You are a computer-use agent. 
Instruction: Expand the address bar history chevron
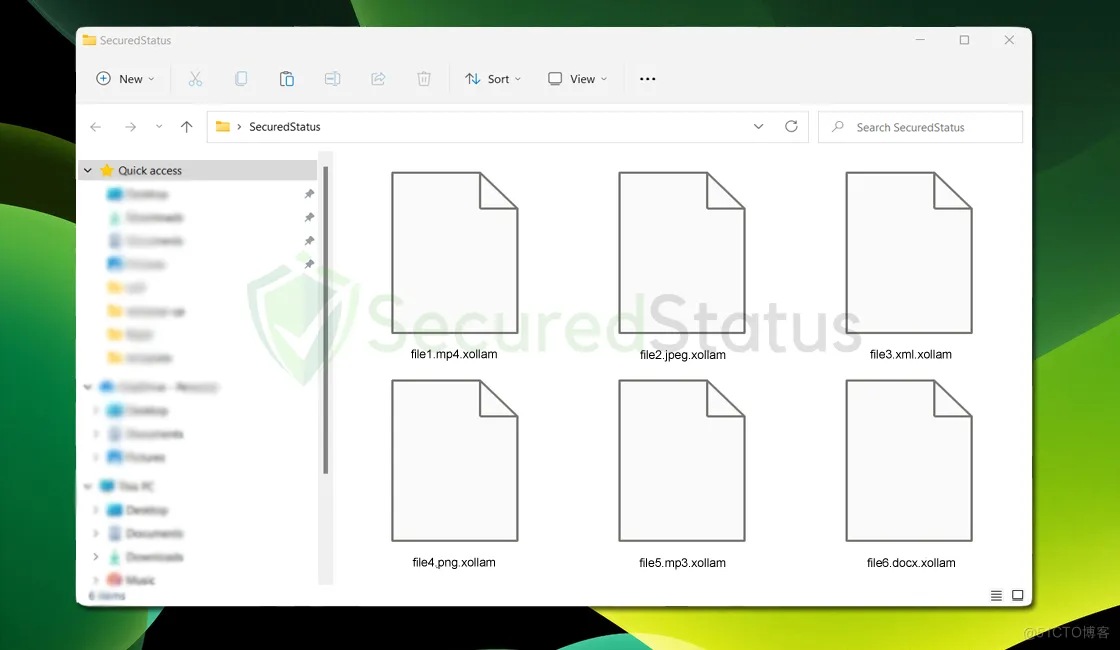(x=758, y=126)
